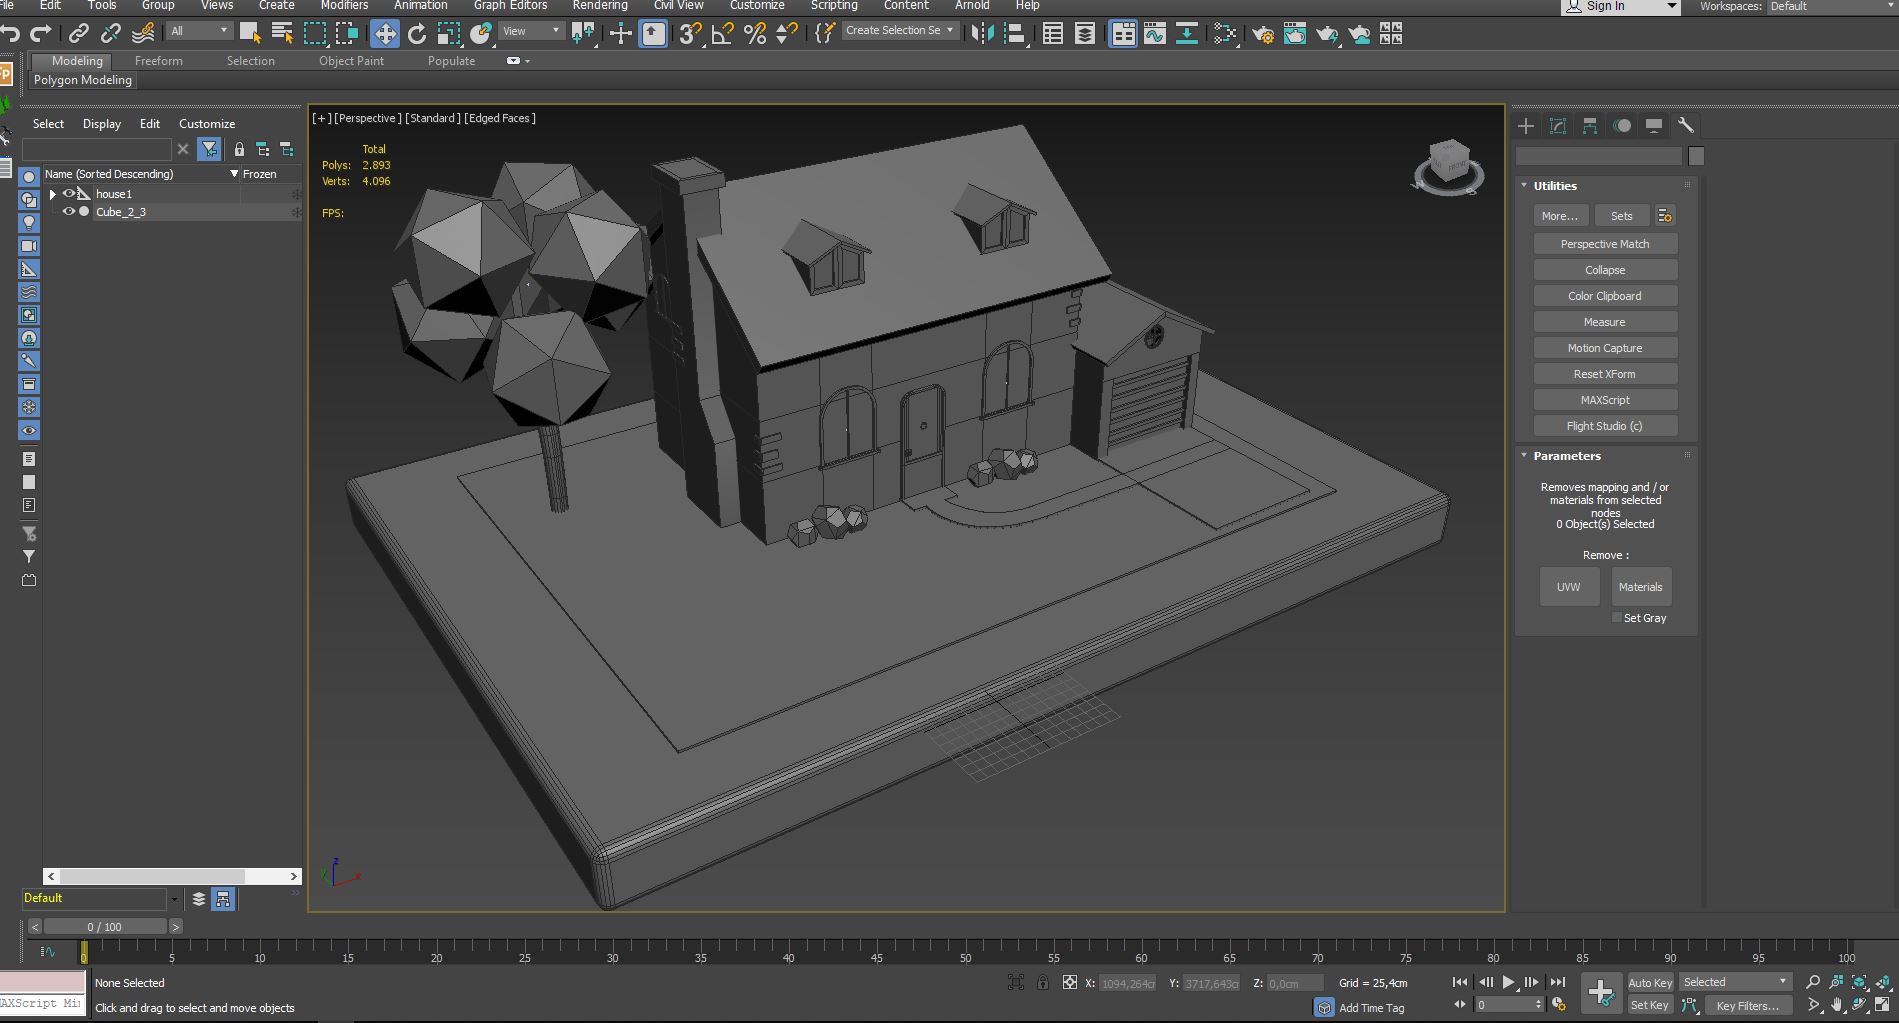Viewport: 1899px width, 1023px height.
Task: Open the Create panel plus tab
Action: coord(1526,126)
